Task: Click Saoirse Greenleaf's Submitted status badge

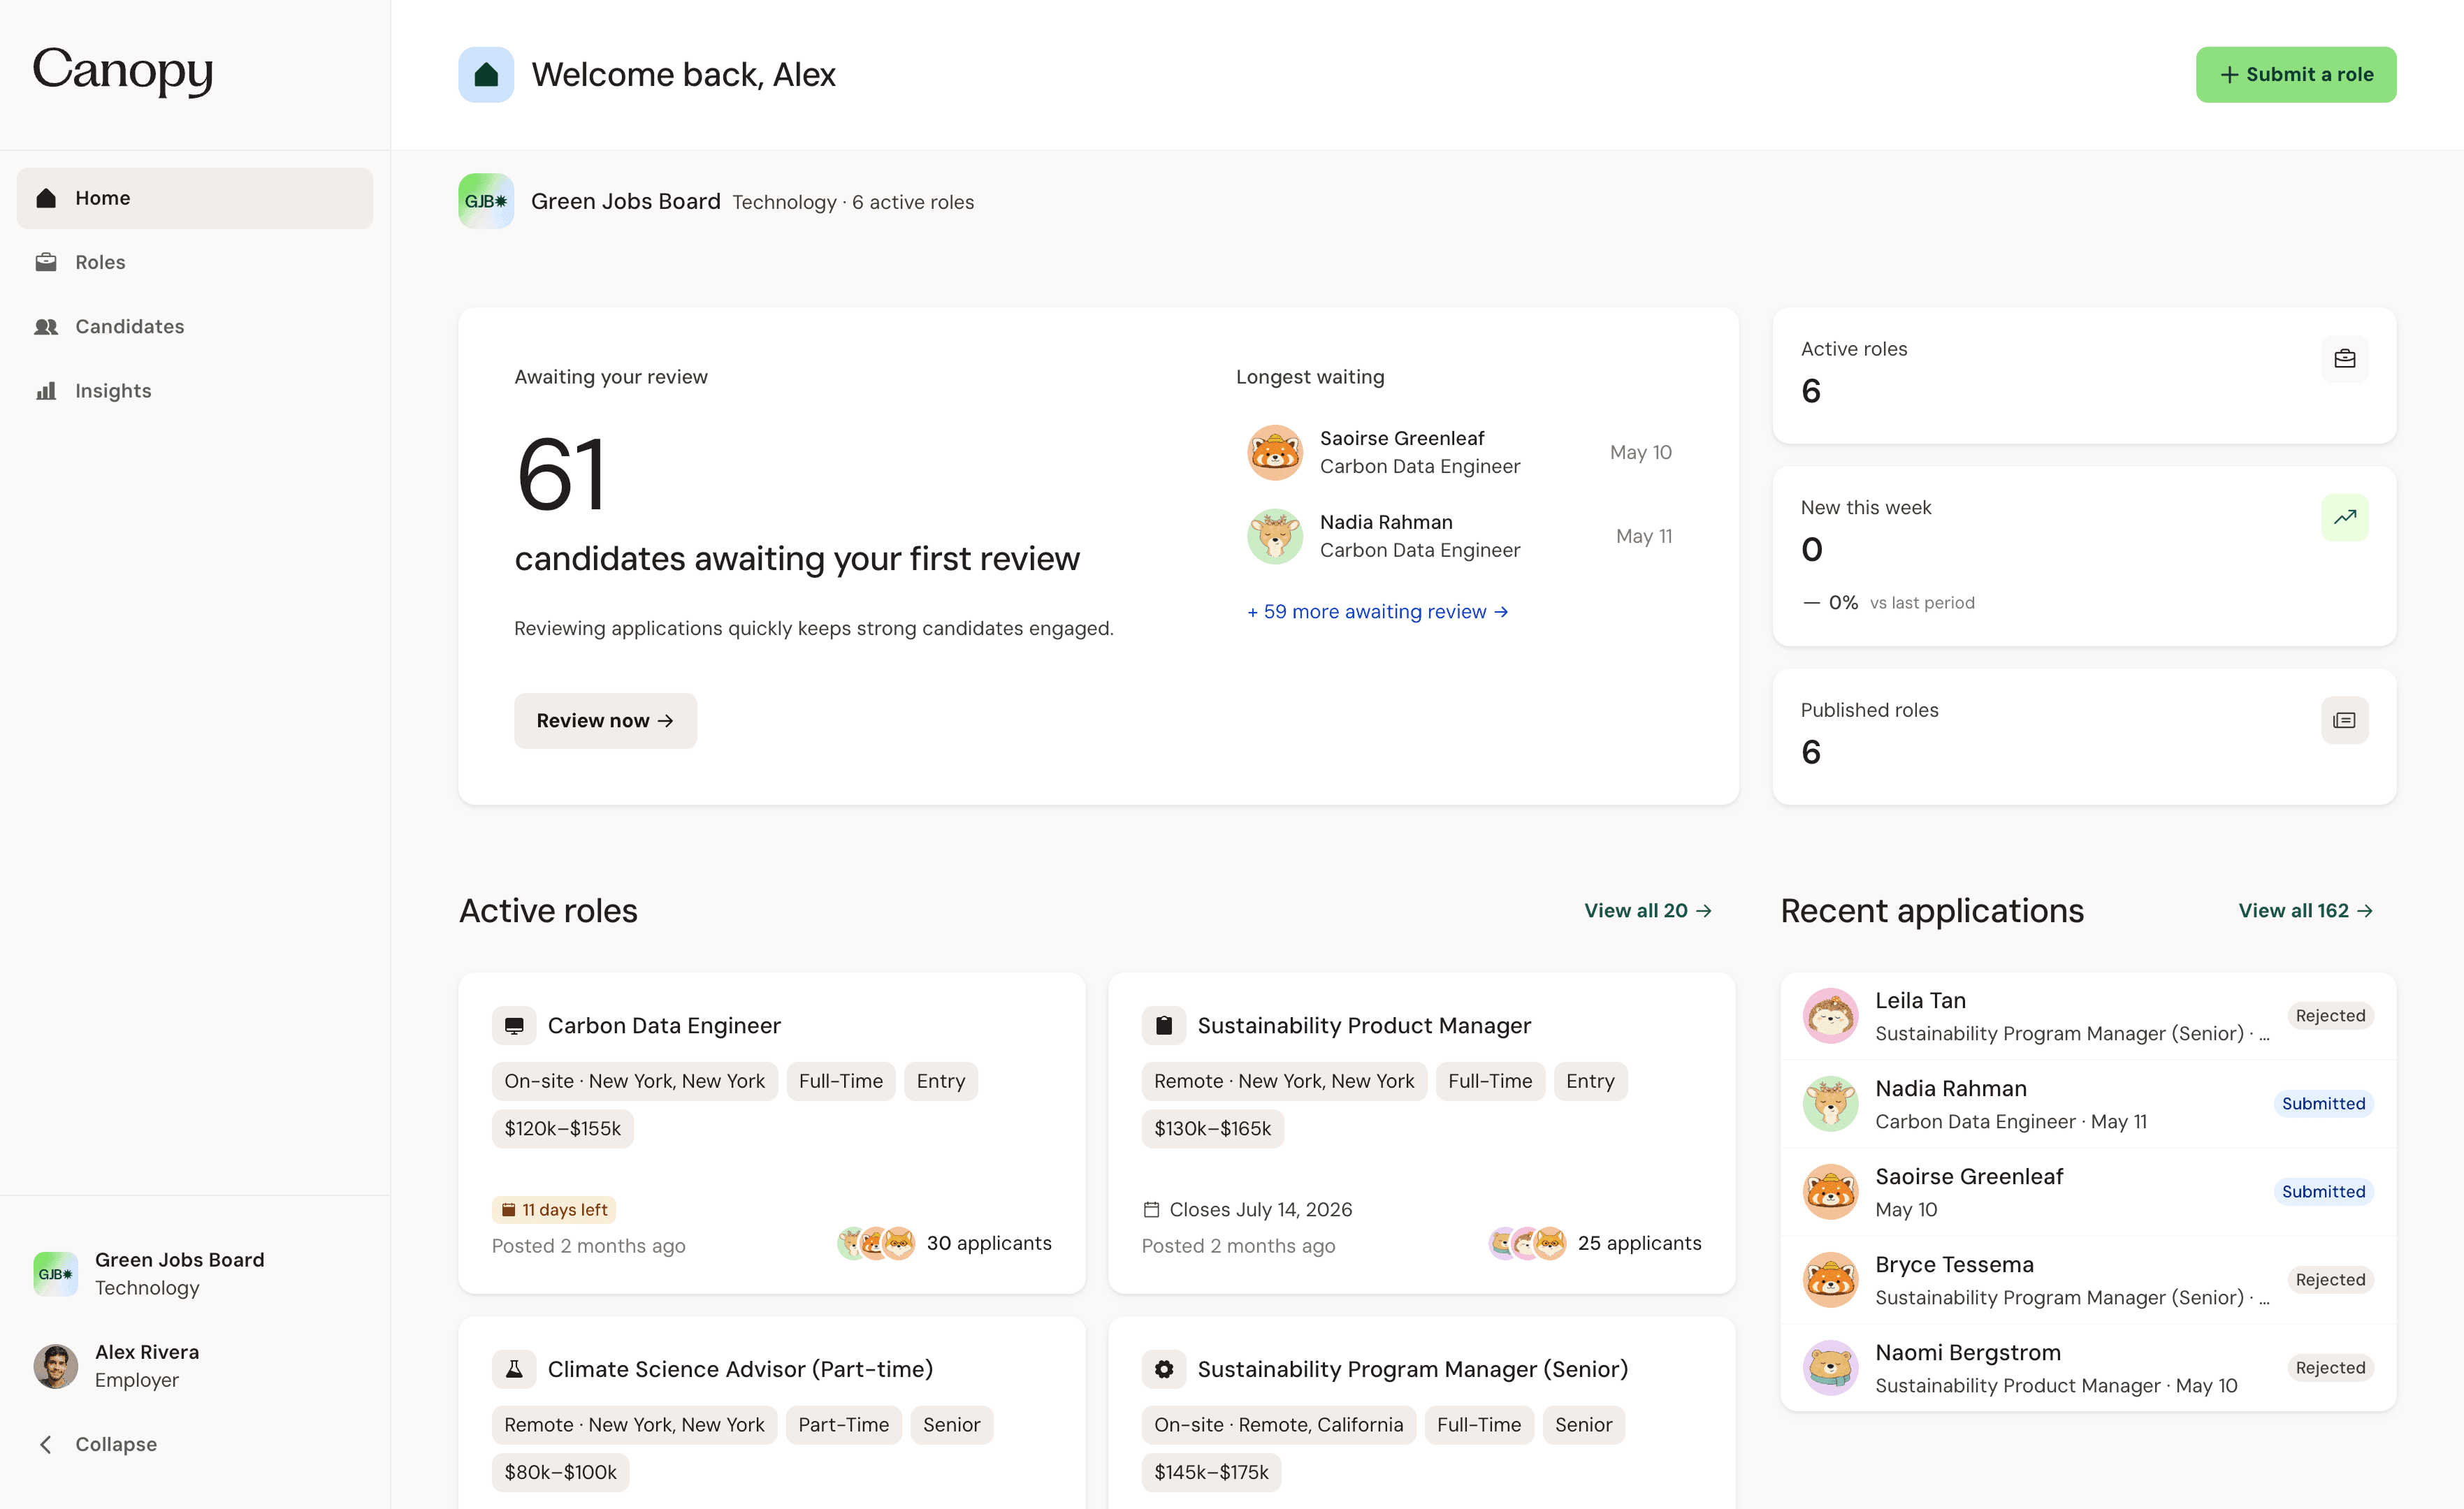Action: click(2323, 1192)
